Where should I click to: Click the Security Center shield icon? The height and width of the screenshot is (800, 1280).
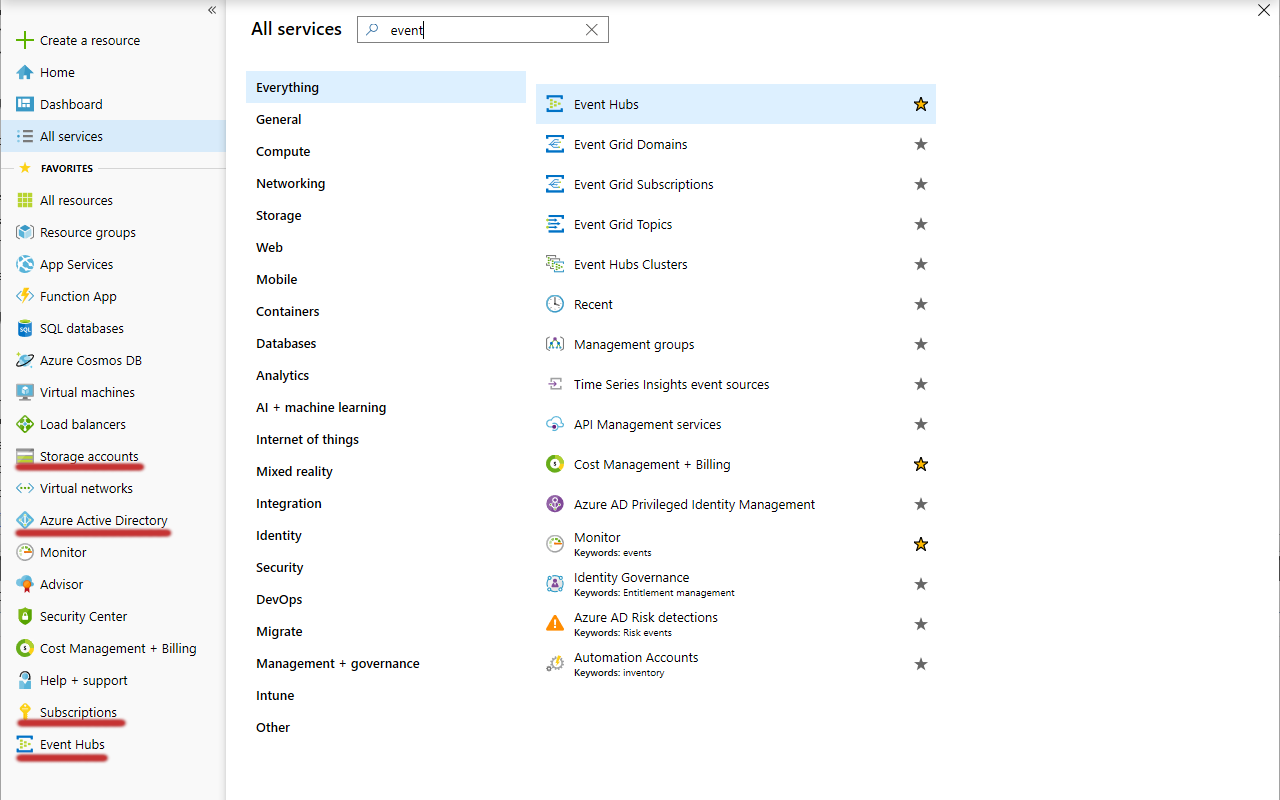click(25, 616)
